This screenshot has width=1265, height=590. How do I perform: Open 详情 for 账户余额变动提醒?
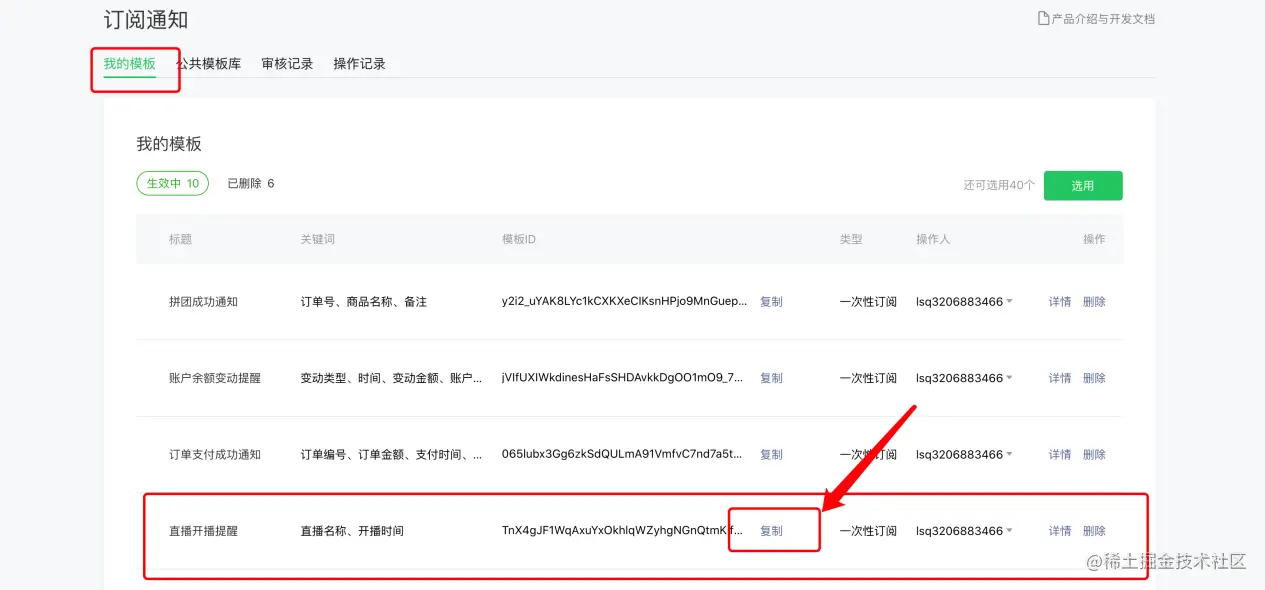click(1060, 378)
